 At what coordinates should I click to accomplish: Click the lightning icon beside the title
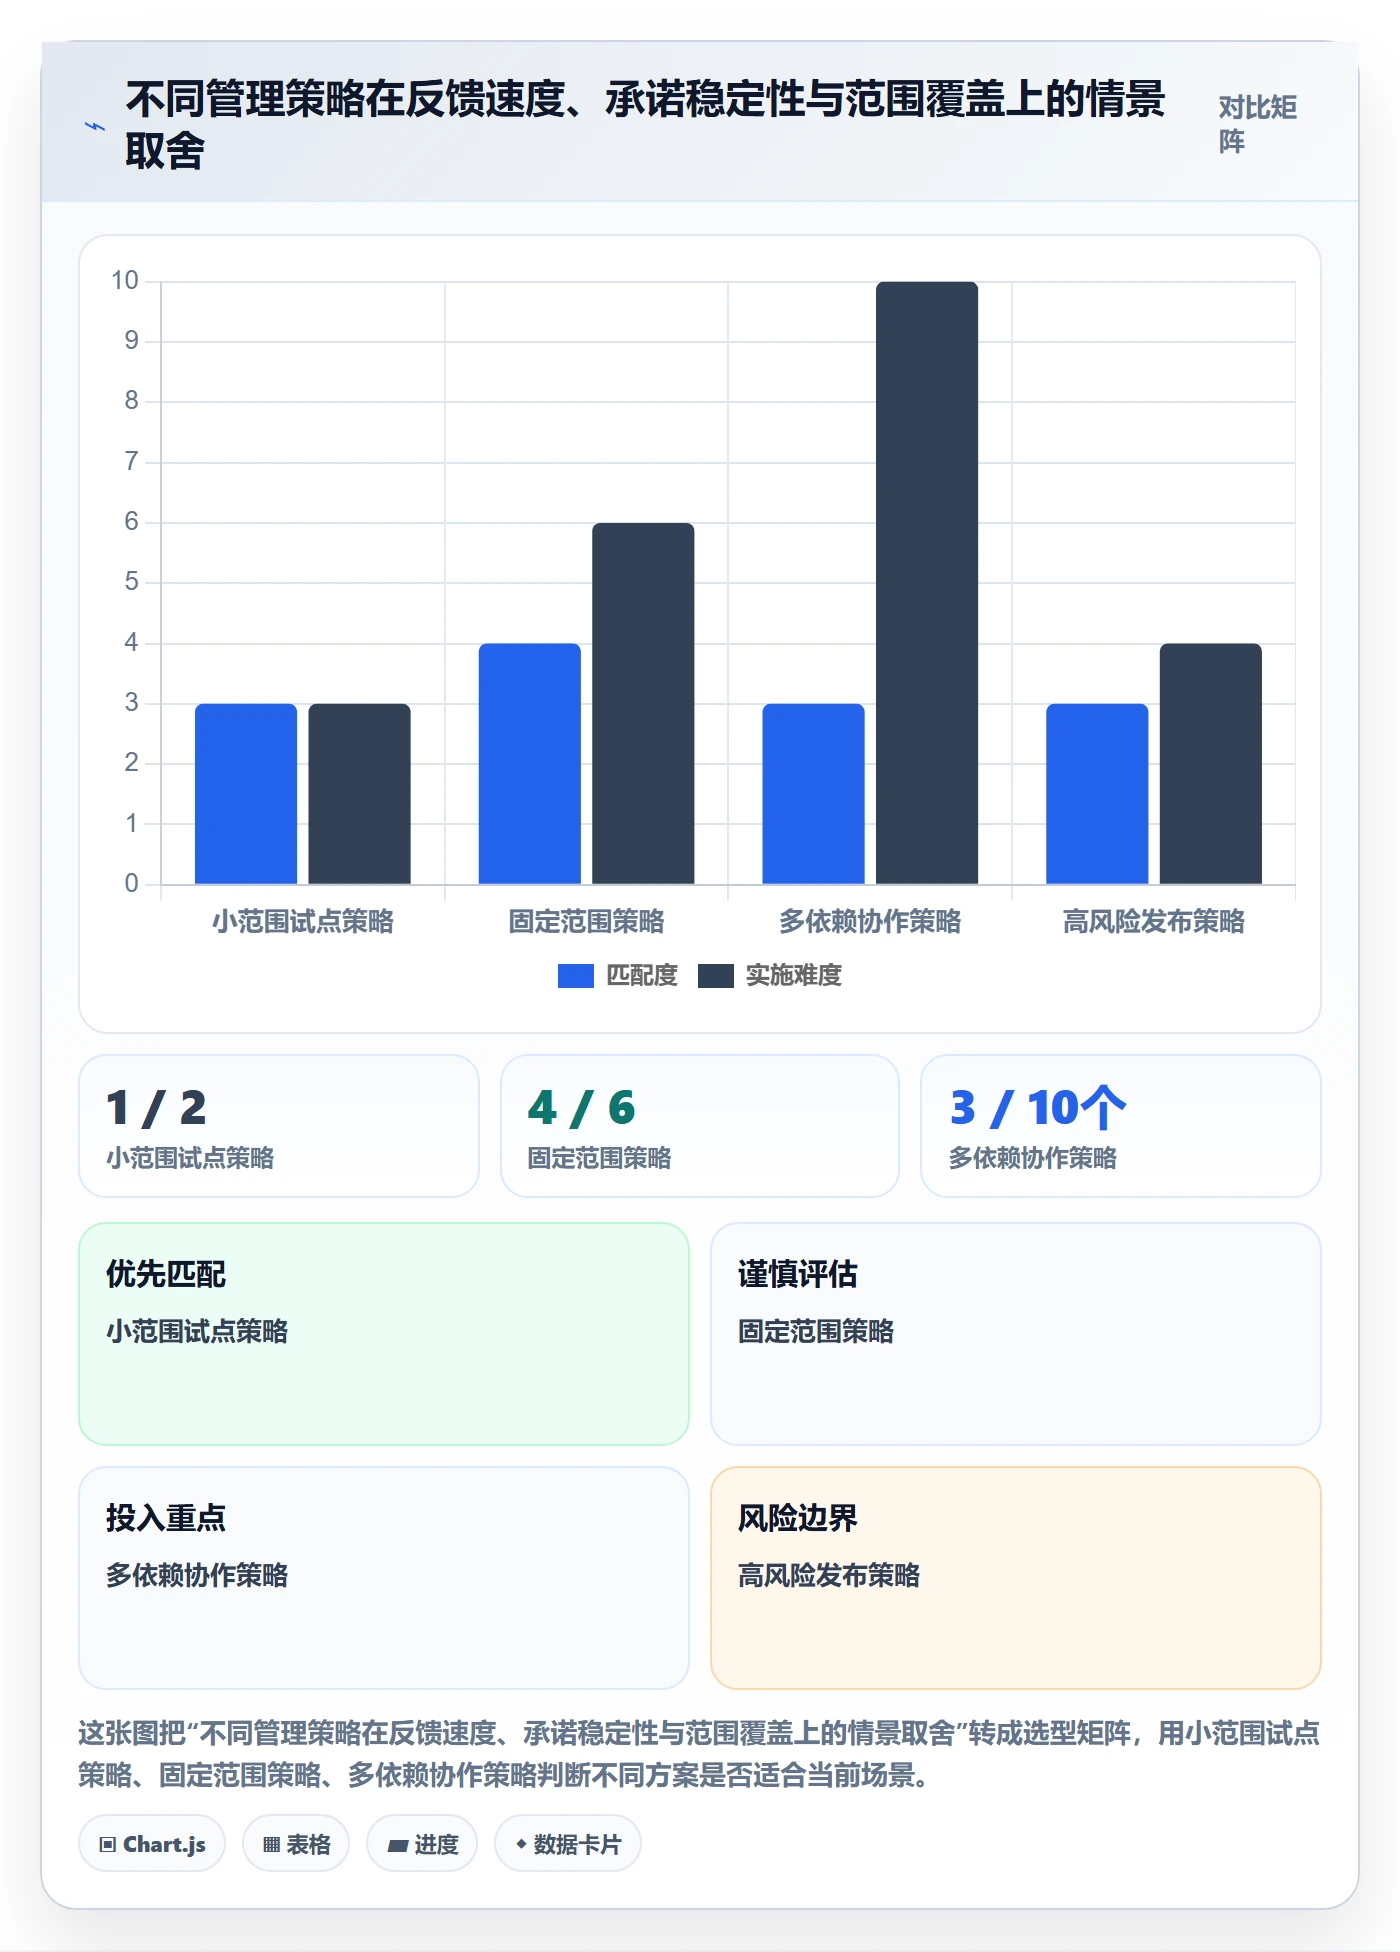pyautogui.click(x=94, y=127)
